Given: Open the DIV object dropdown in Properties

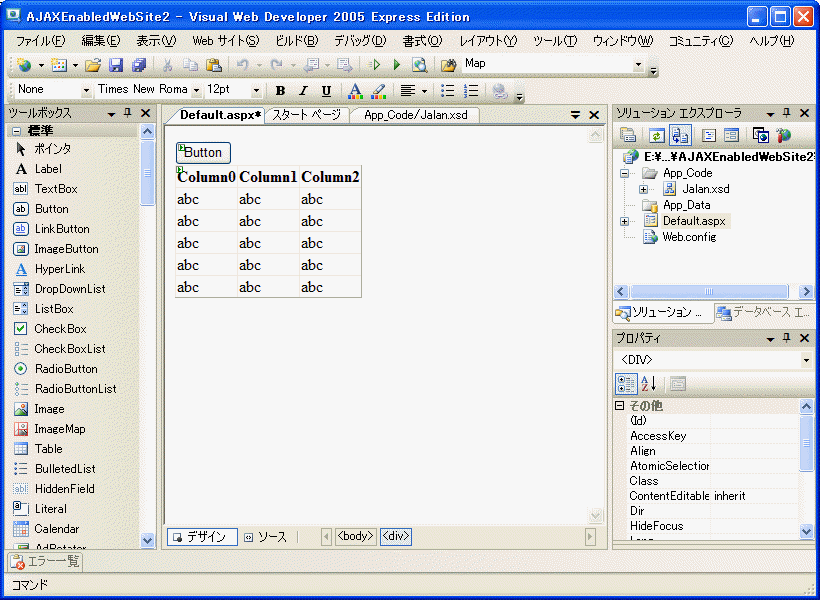Looking at the screenshot, I should click(x=806, y=360).
